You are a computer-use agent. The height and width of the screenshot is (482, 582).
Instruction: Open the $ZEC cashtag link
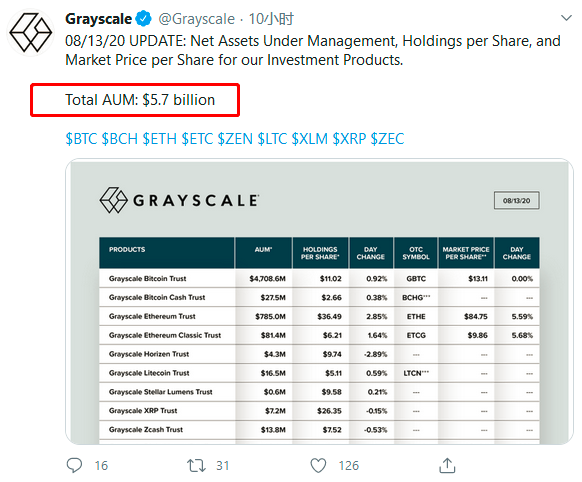click(387, 139)
